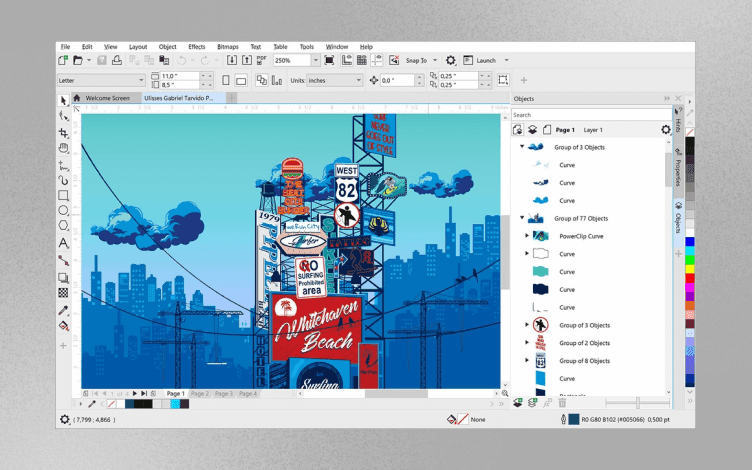
Task: Open Objects docker options gear
Action: [x=666, y=129]
